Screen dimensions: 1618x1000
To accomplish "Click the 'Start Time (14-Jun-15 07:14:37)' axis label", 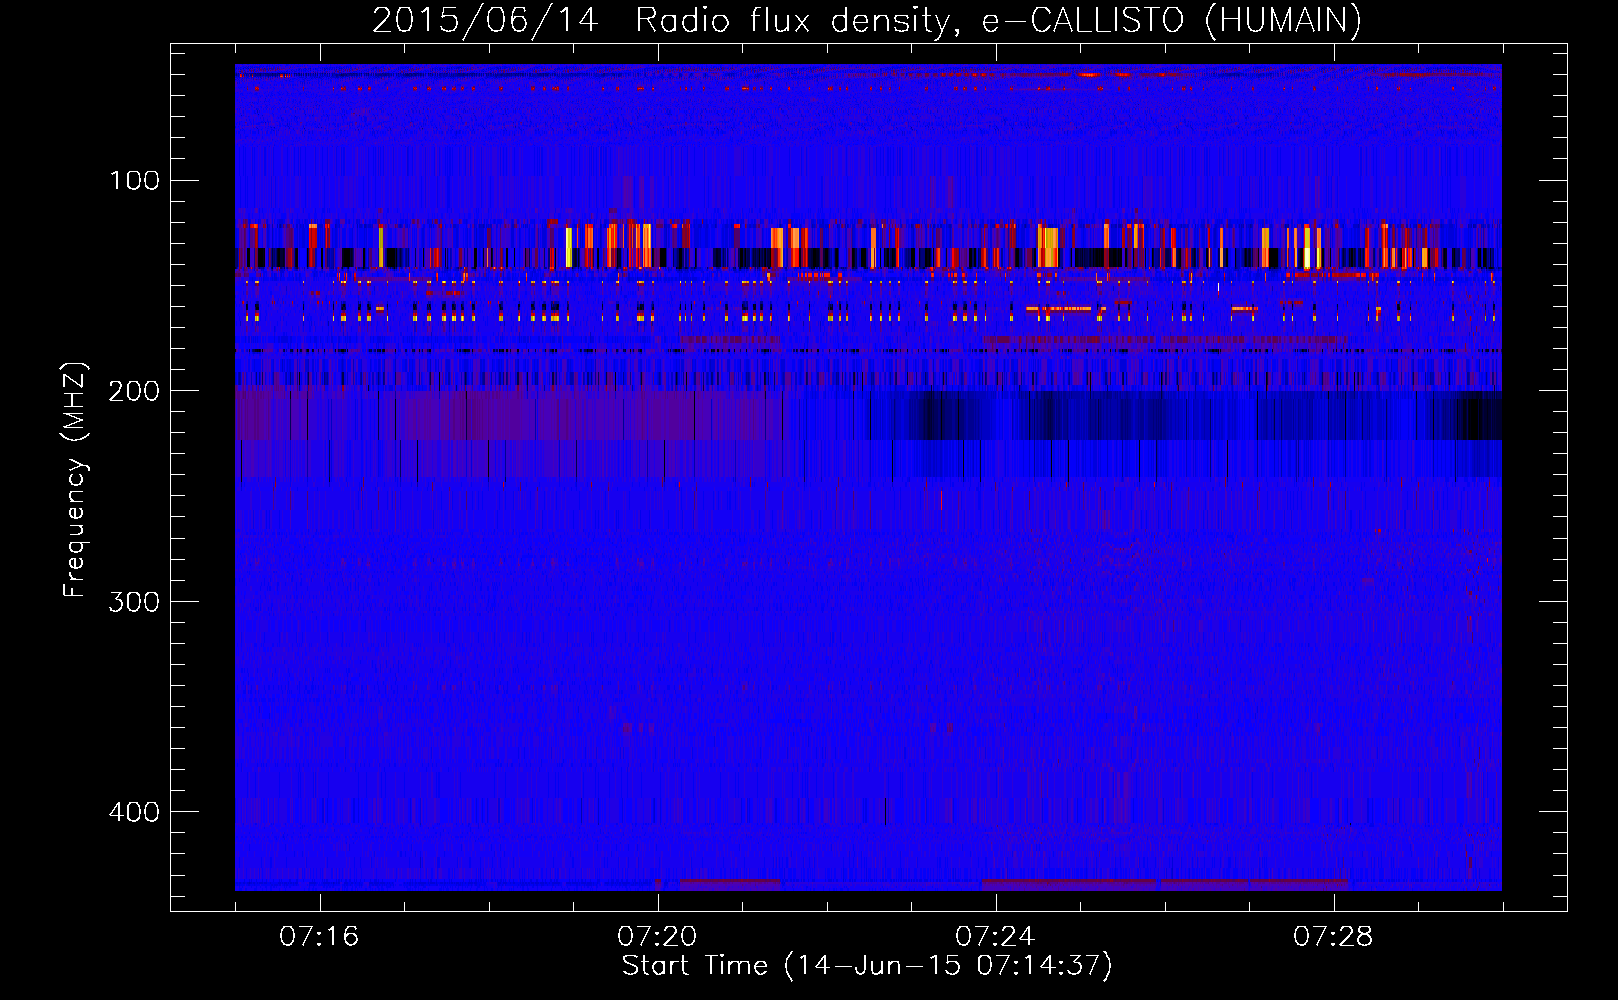I will 867,966.
